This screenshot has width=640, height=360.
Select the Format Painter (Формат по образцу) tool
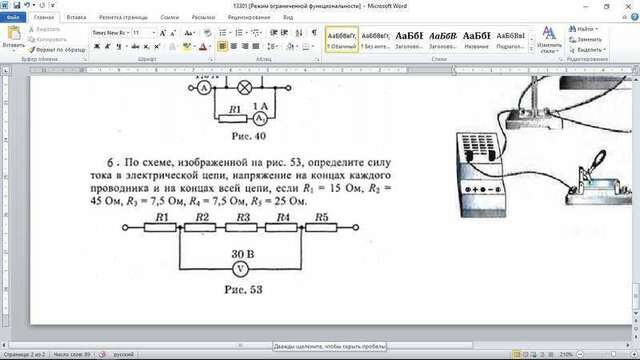click(57, 50)
